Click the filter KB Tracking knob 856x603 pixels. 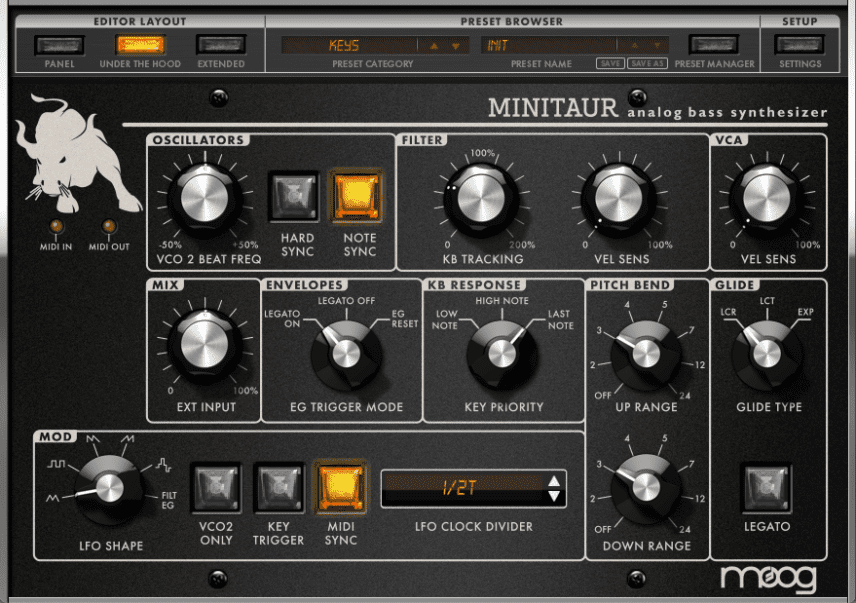tap(481, 199)
